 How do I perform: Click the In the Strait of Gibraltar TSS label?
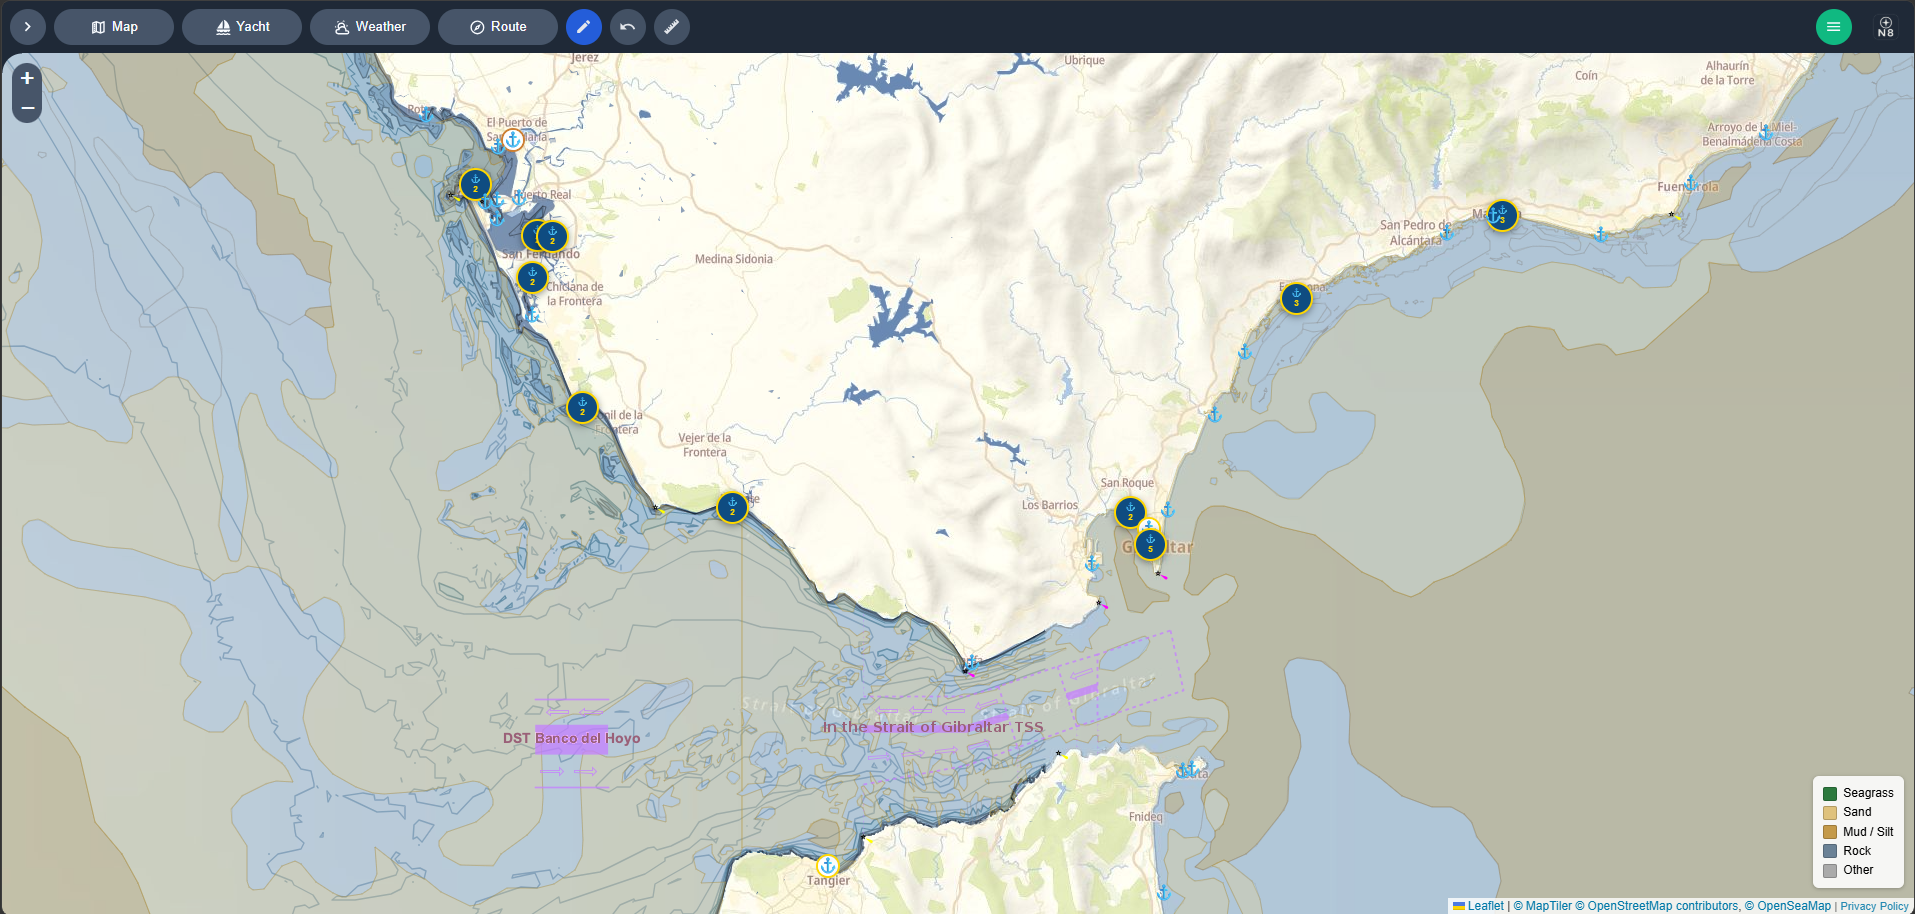point(933,727)
